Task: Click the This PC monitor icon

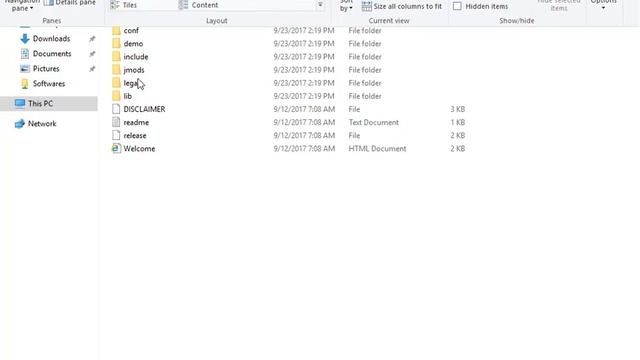Action: pos(20,103)
